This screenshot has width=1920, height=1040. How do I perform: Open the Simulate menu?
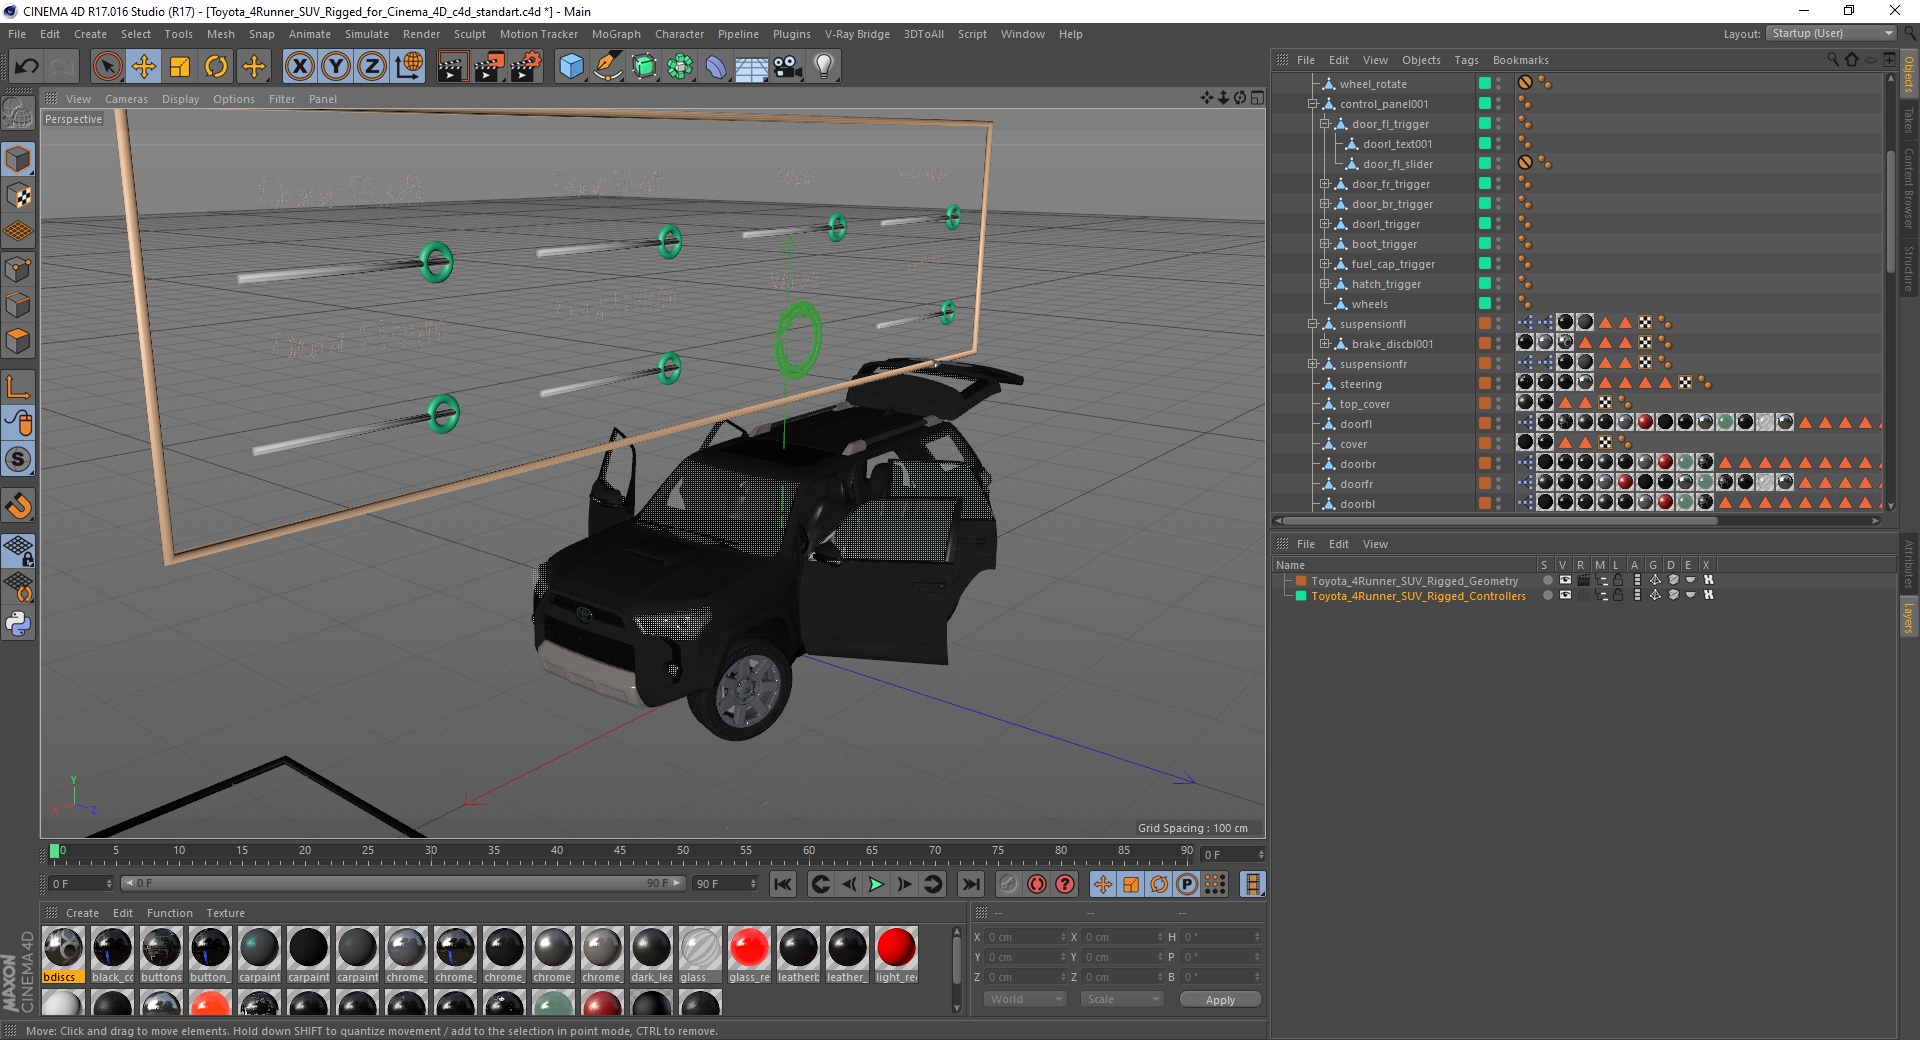(x=367, y=34)
